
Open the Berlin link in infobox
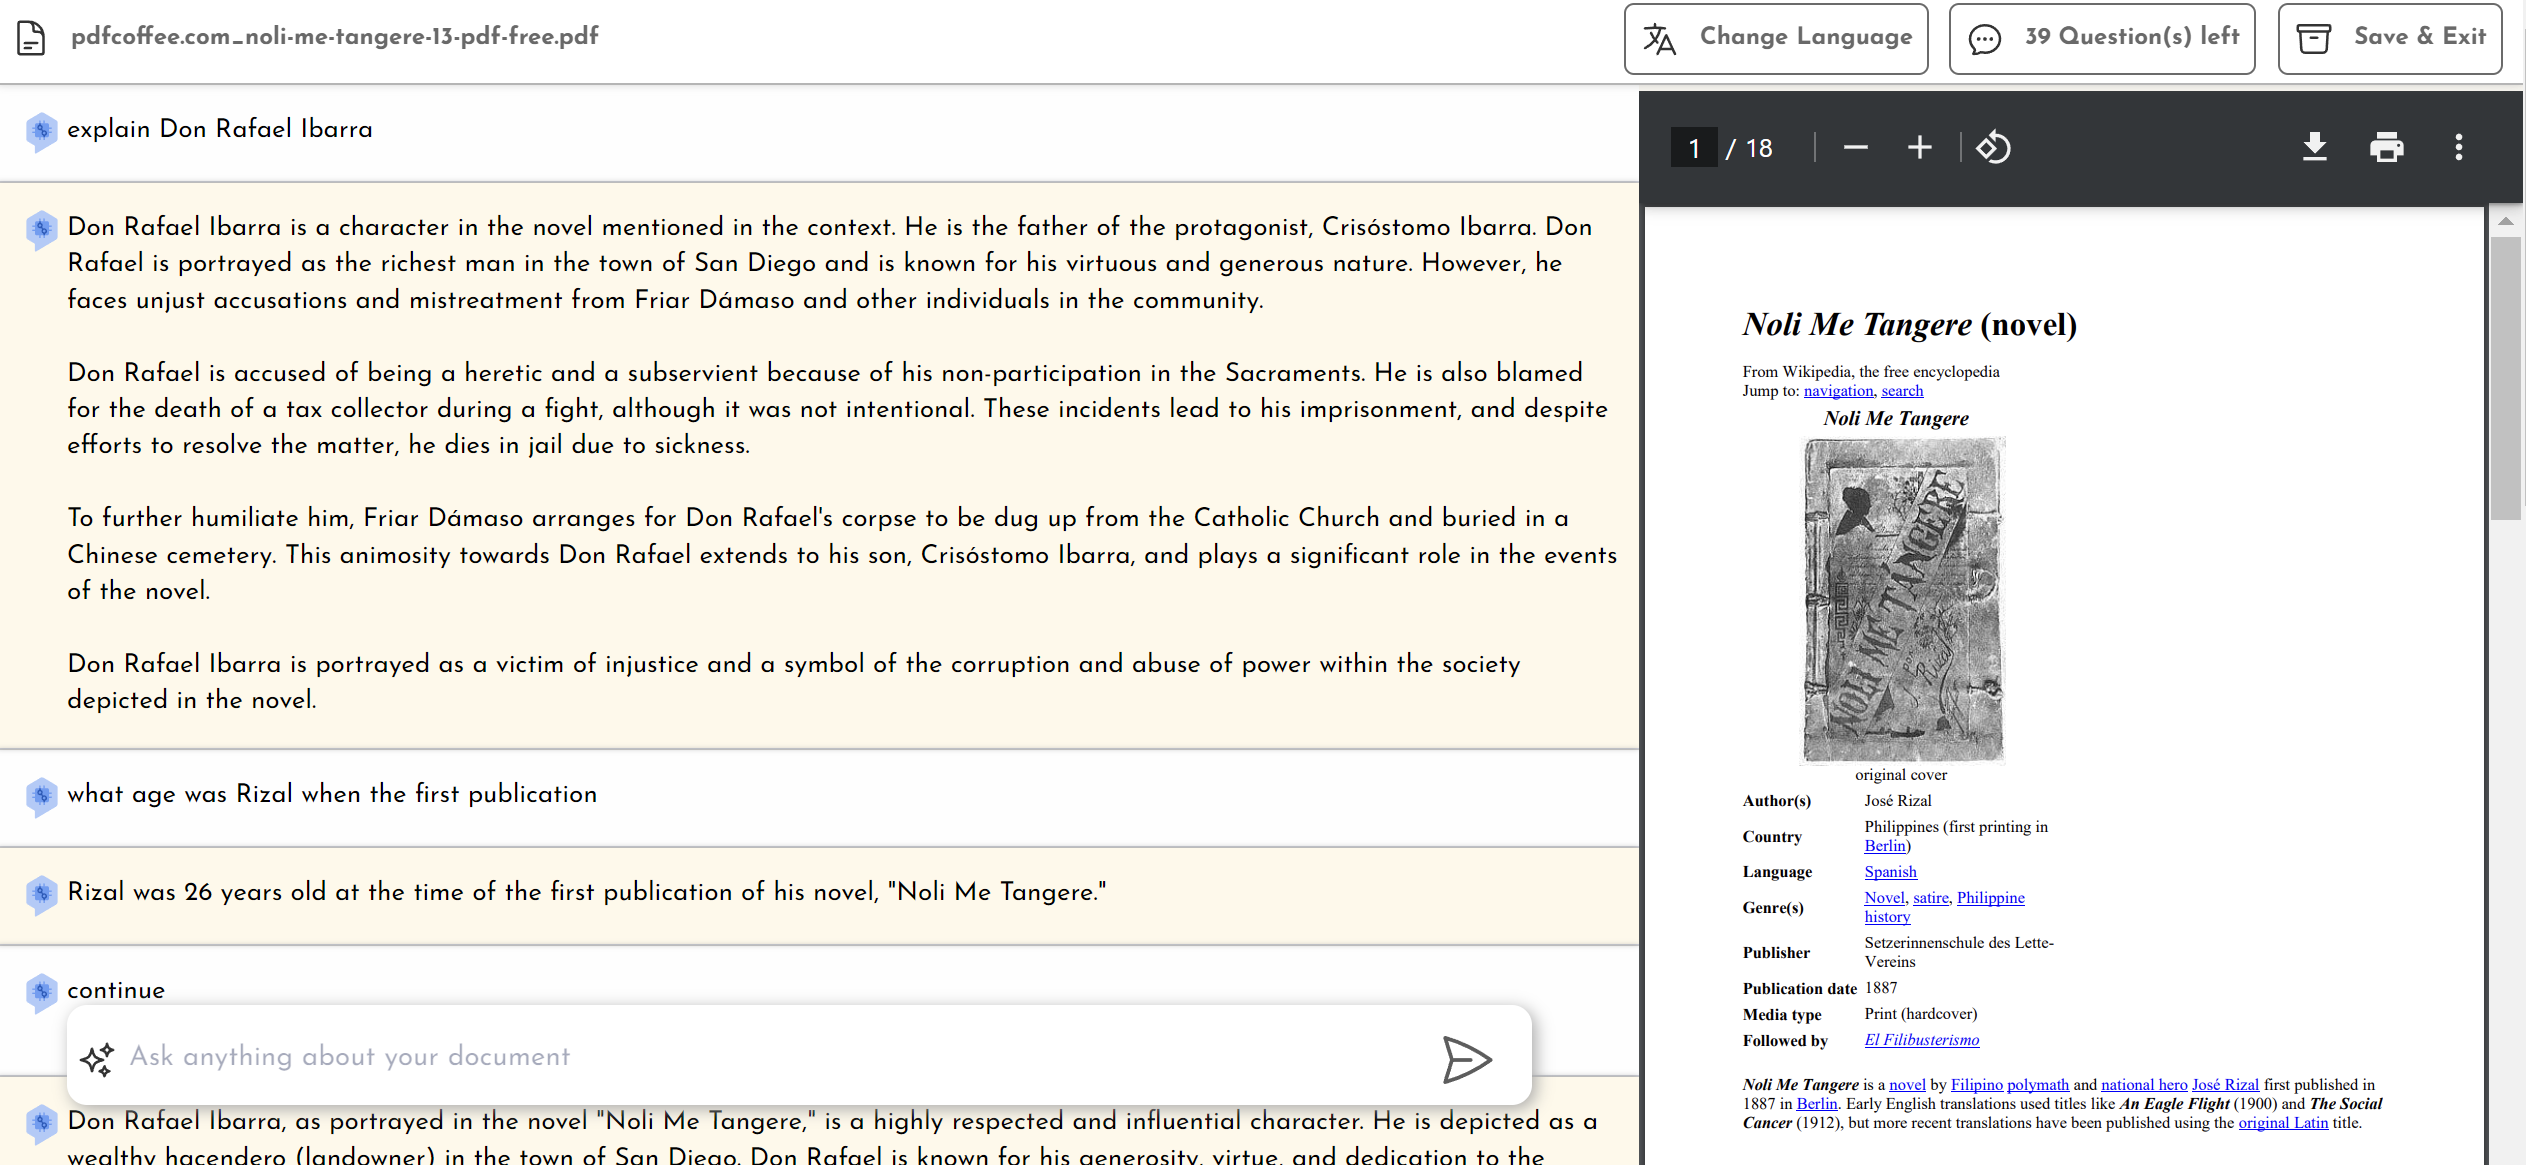1884,846
